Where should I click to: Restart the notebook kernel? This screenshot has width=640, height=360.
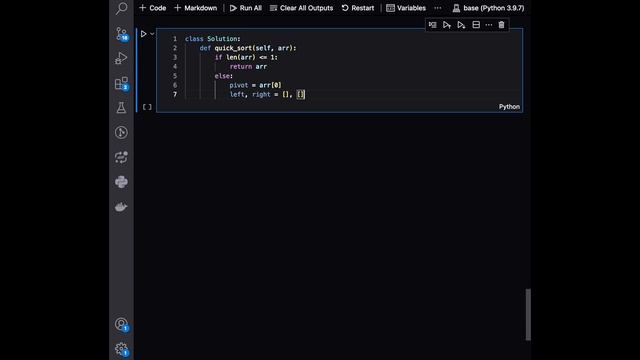point(358,8)
